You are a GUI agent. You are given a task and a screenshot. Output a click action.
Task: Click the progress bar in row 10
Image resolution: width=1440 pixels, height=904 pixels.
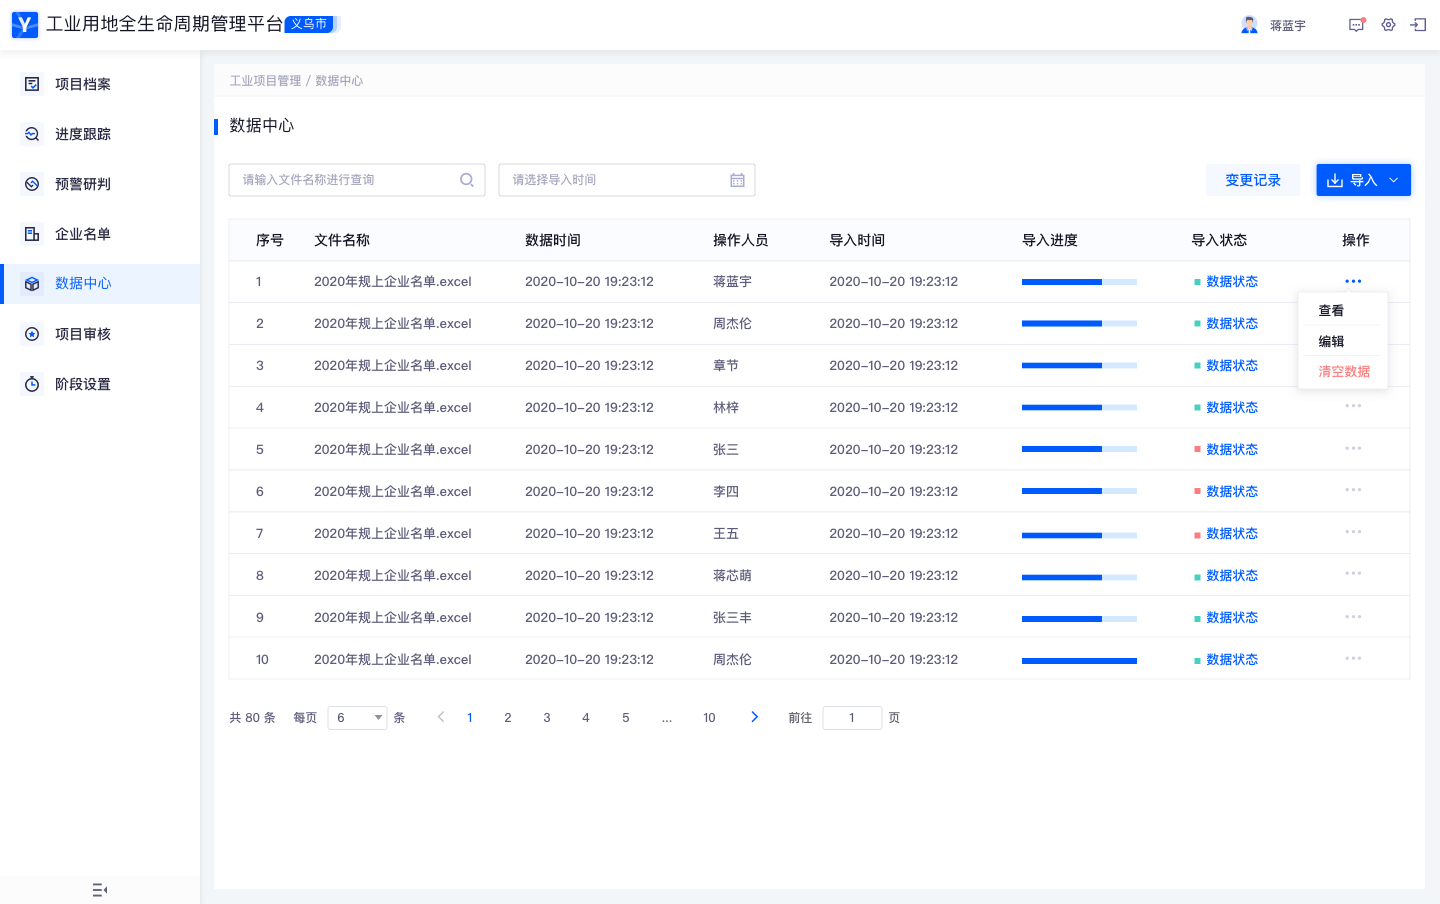[x=1079, y=660]
